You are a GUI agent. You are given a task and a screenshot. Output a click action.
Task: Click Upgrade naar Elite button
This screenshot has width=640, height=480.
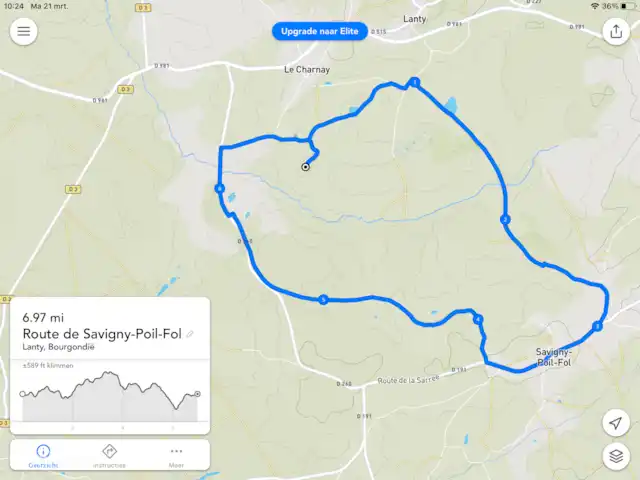coord(320,31)
